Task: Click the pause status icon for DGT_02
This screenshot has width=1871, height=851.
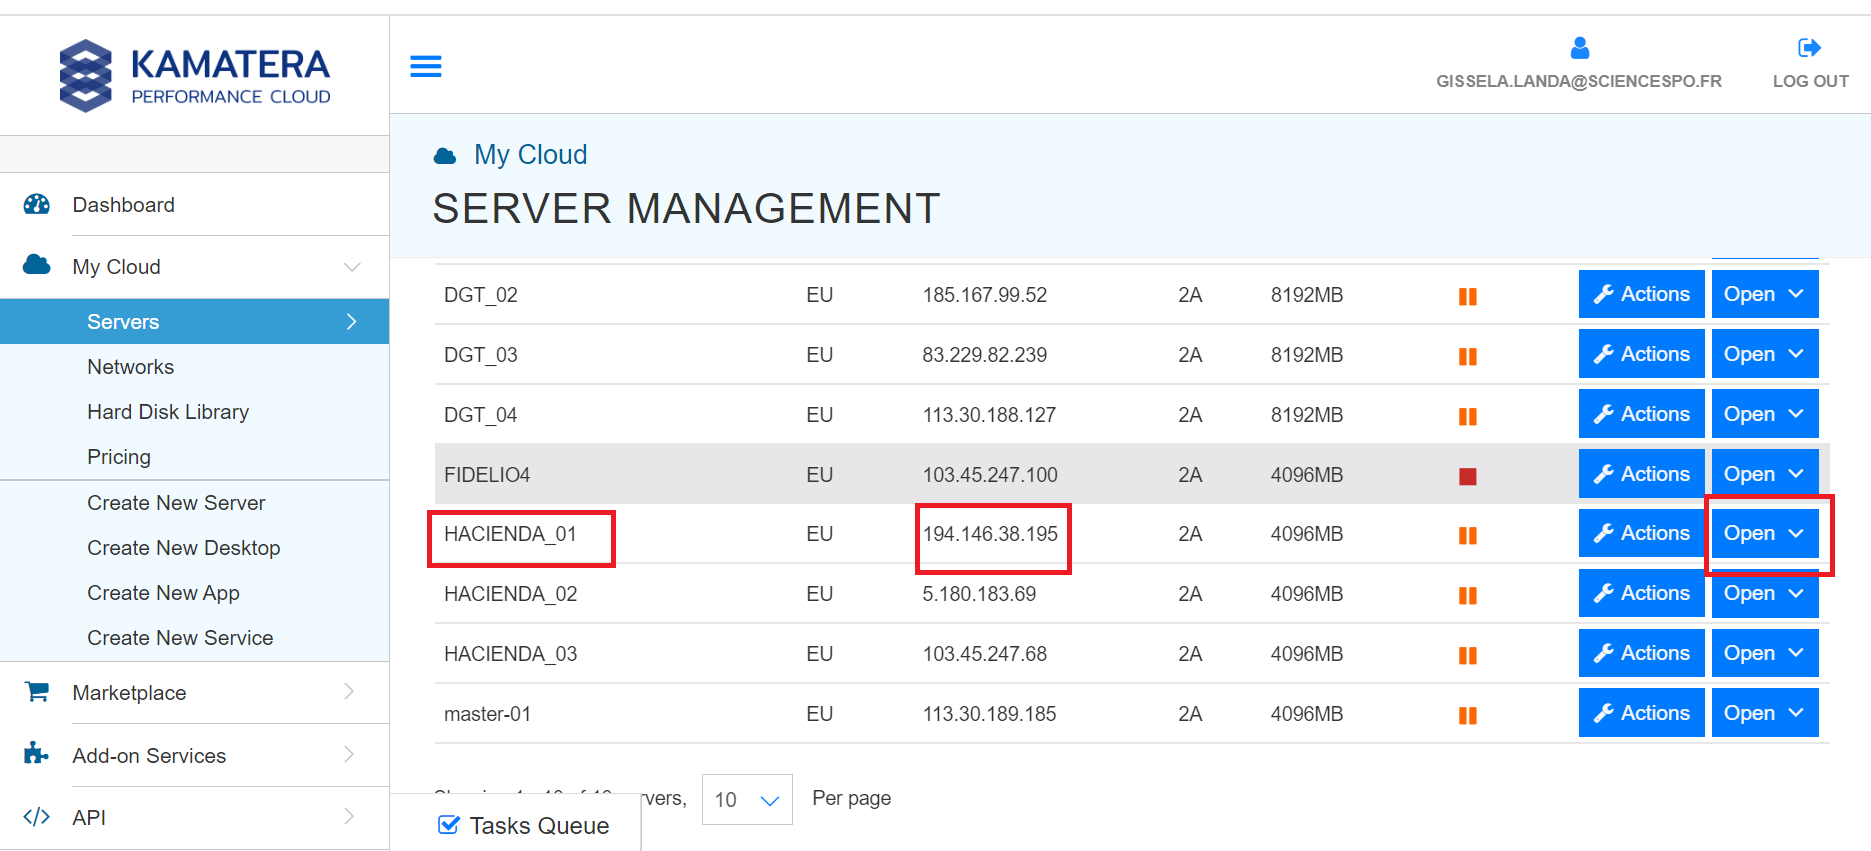Action: [x=1468, y=296]
